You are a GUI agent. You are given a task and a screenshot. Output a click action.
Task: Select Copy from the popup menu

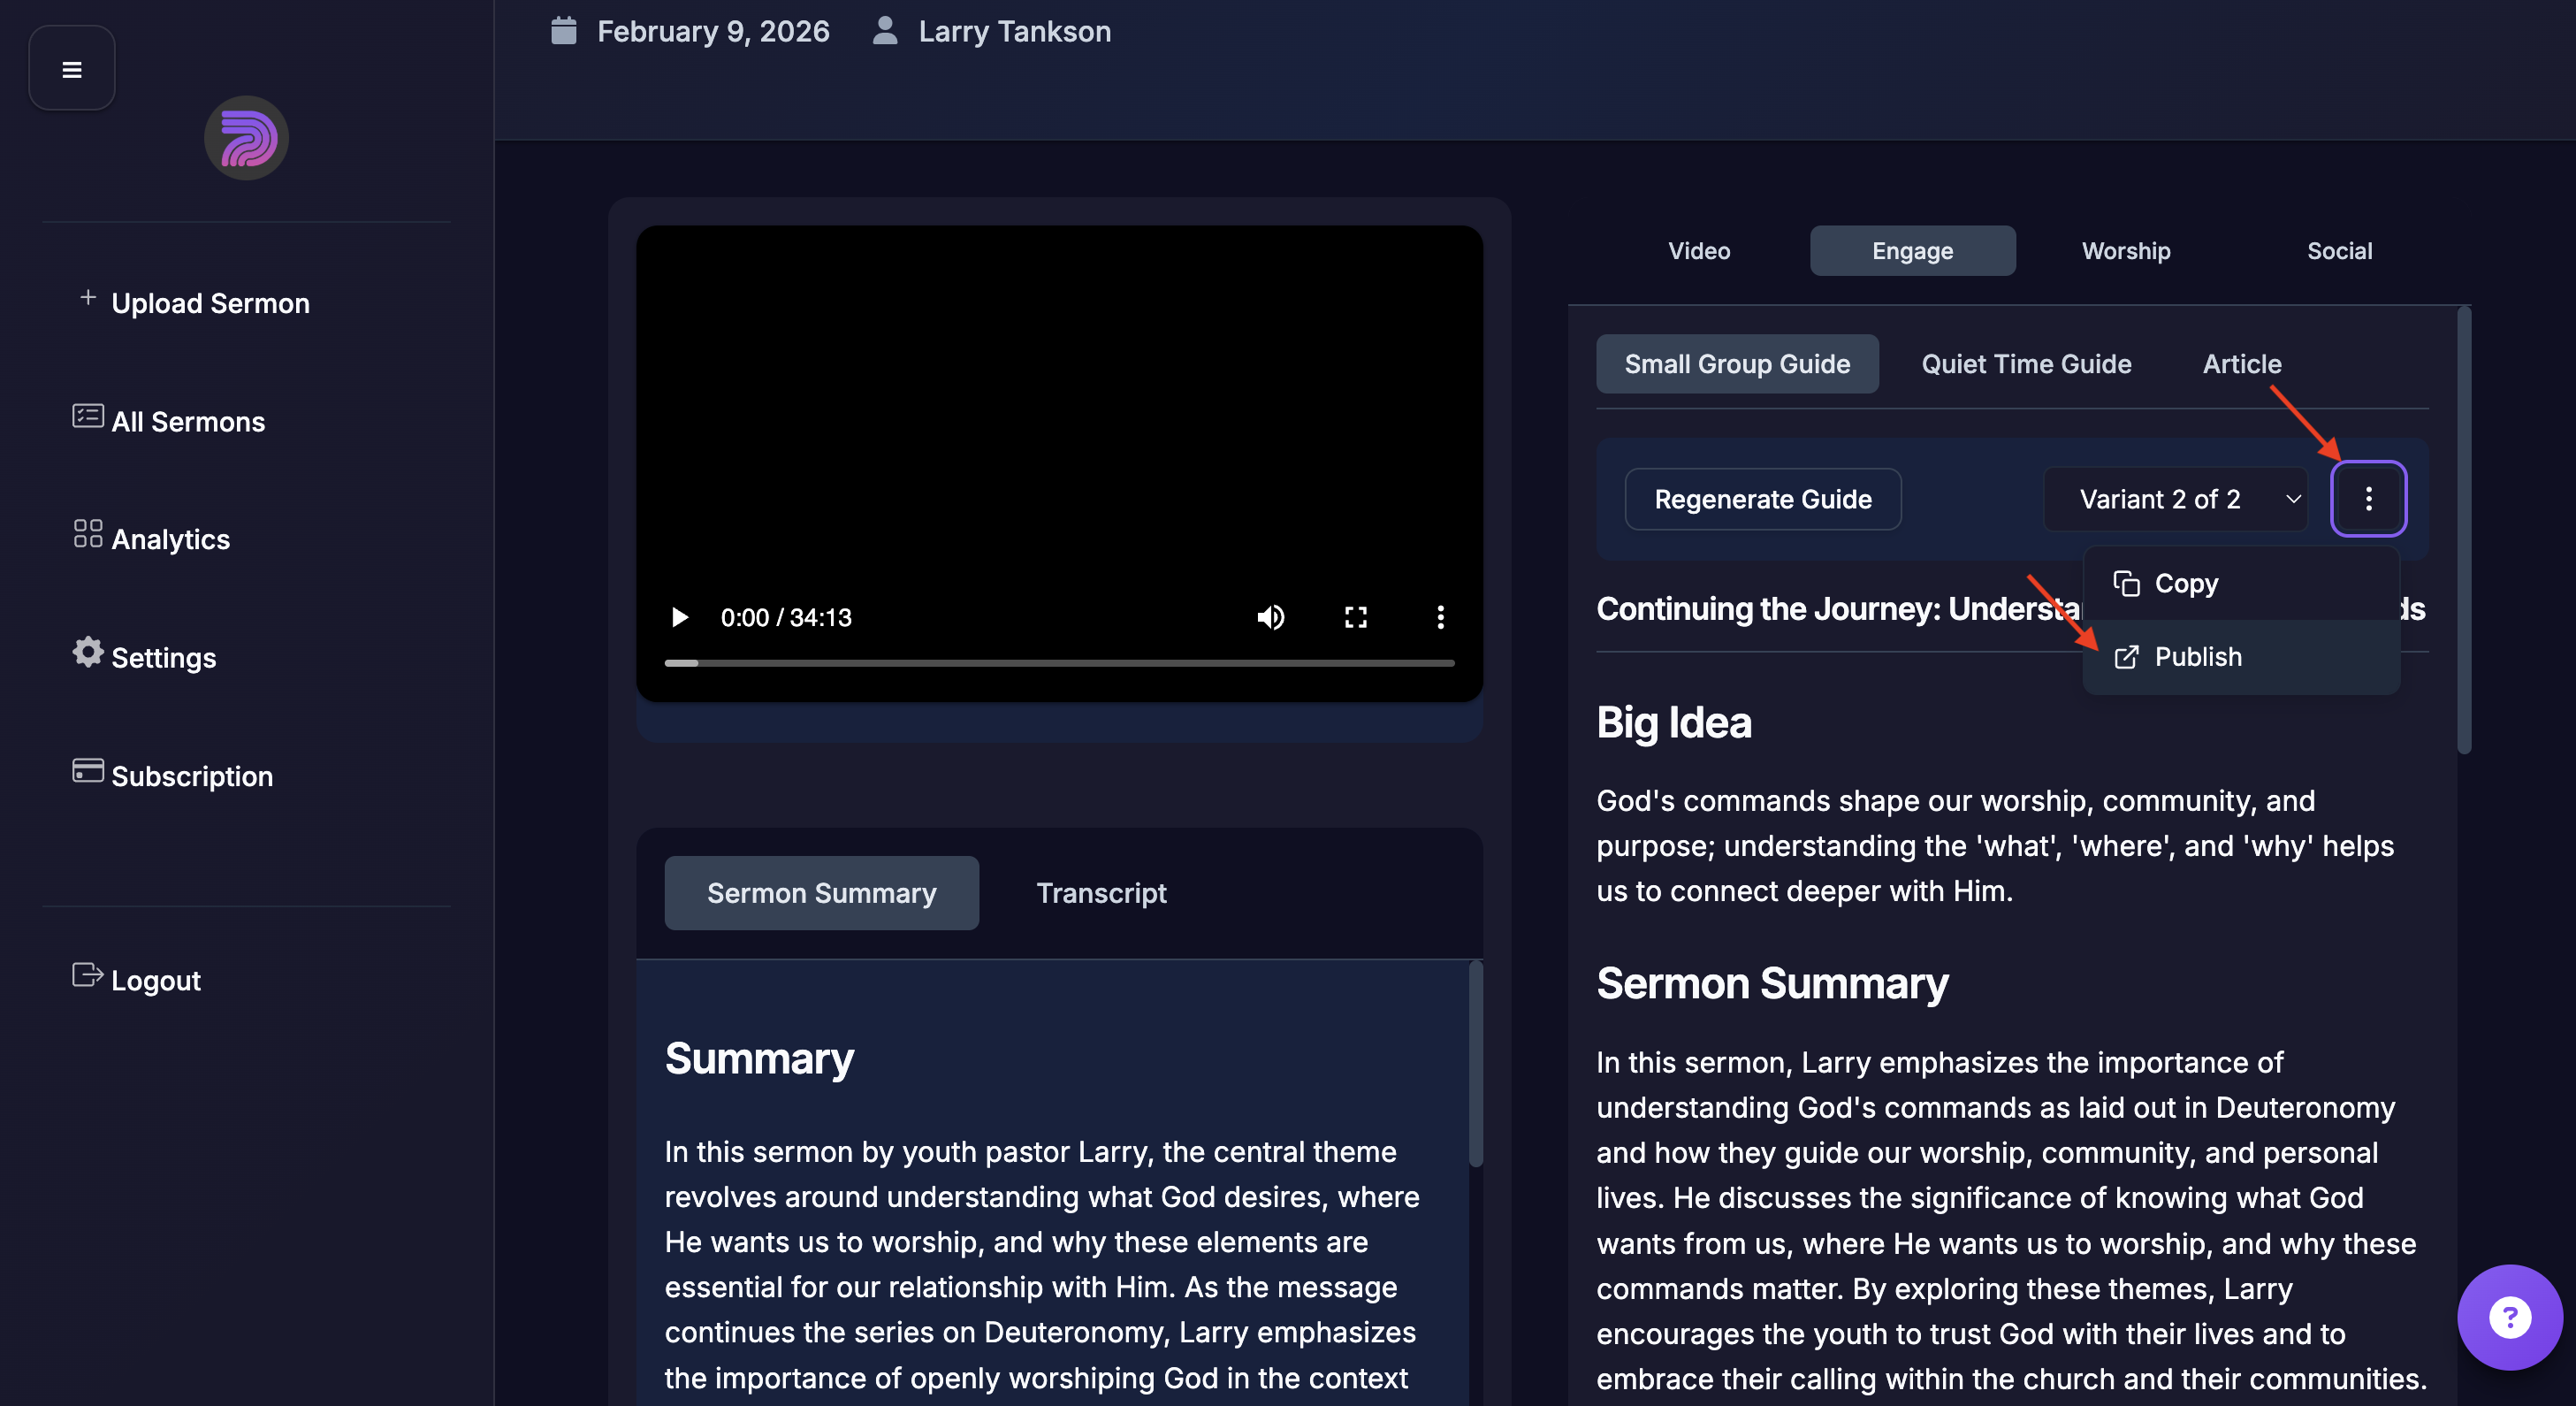[x=2185, y=583]
